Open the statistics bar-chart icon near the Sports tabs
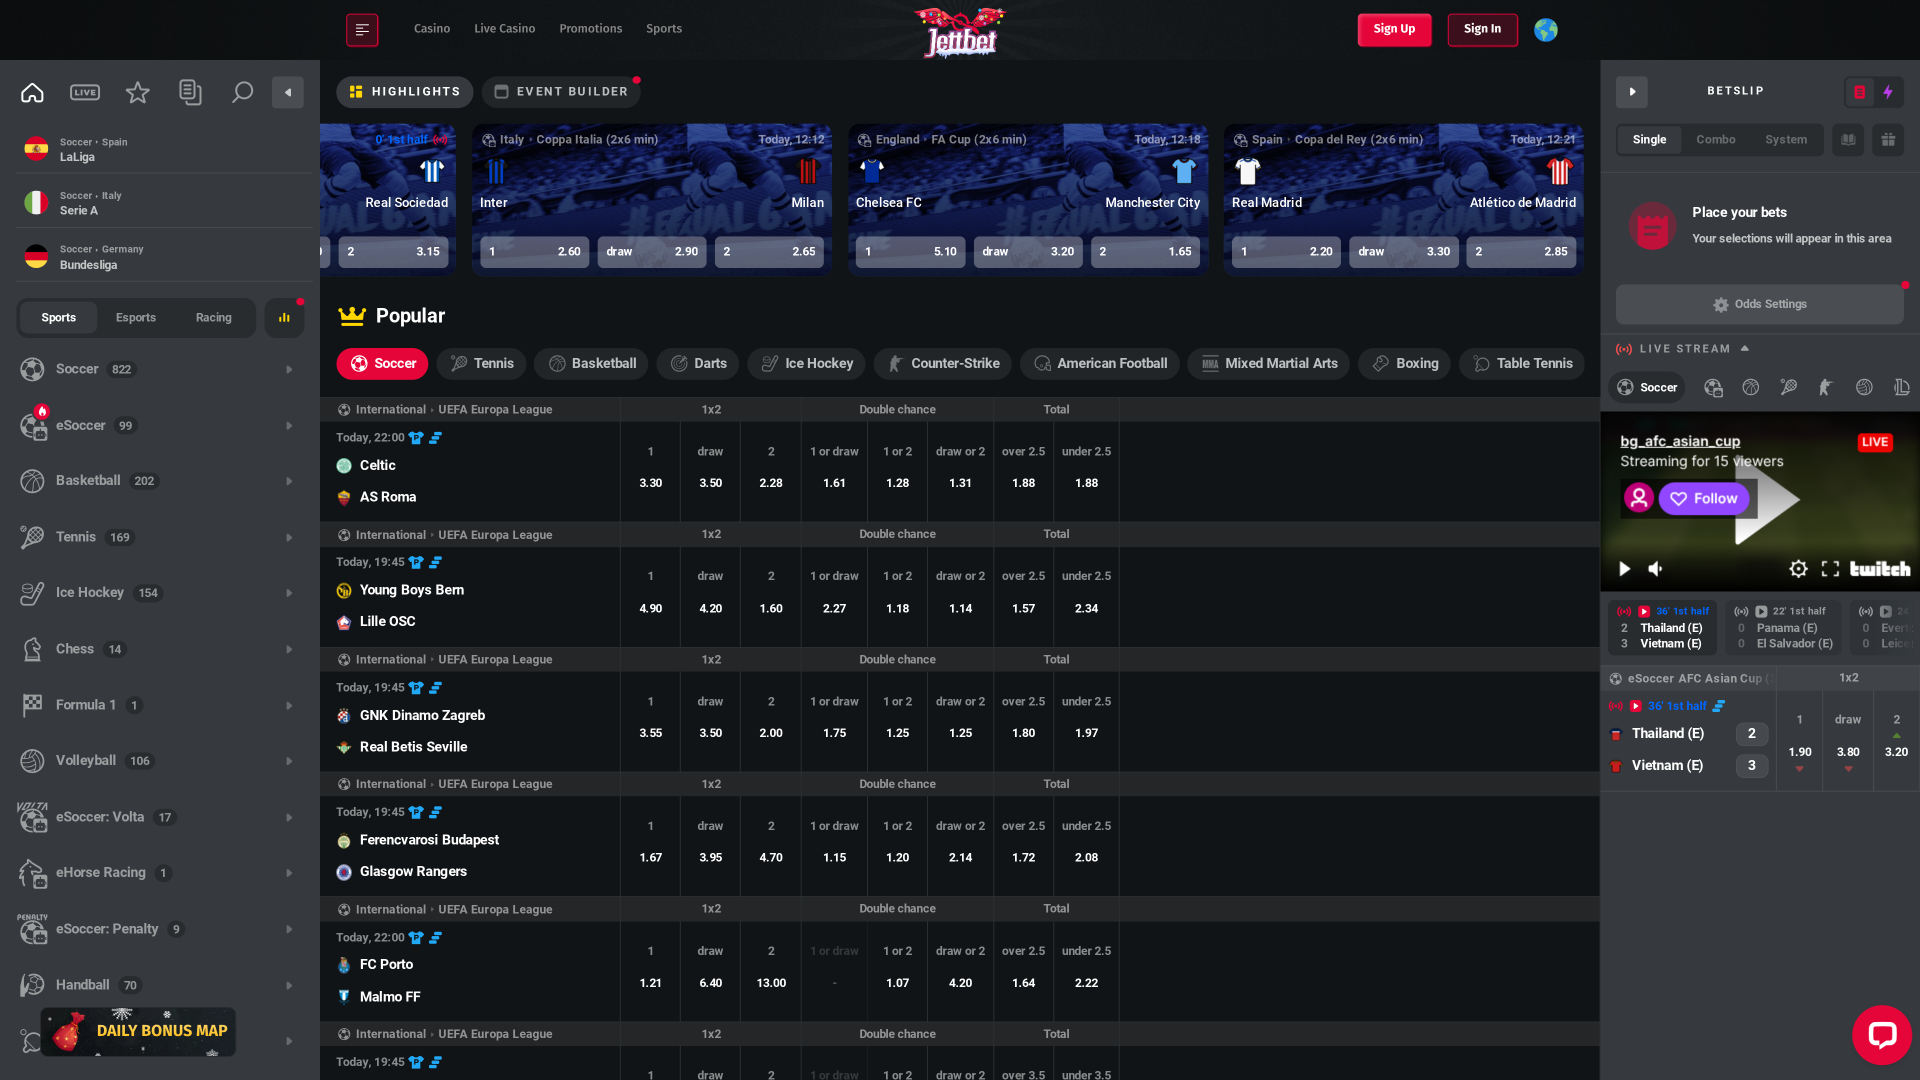The width and height of the screenshot is (1920, 1080). point(284,317)
